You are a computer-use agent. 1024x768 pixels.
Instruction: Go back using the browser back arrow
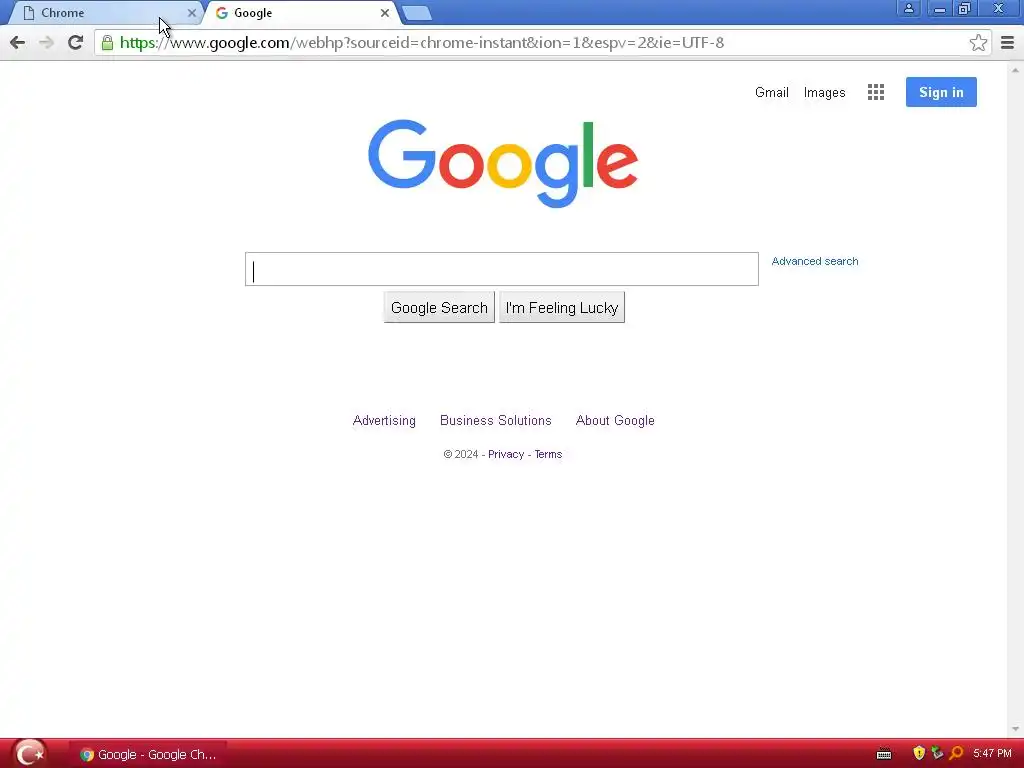[x=18, y=43]
